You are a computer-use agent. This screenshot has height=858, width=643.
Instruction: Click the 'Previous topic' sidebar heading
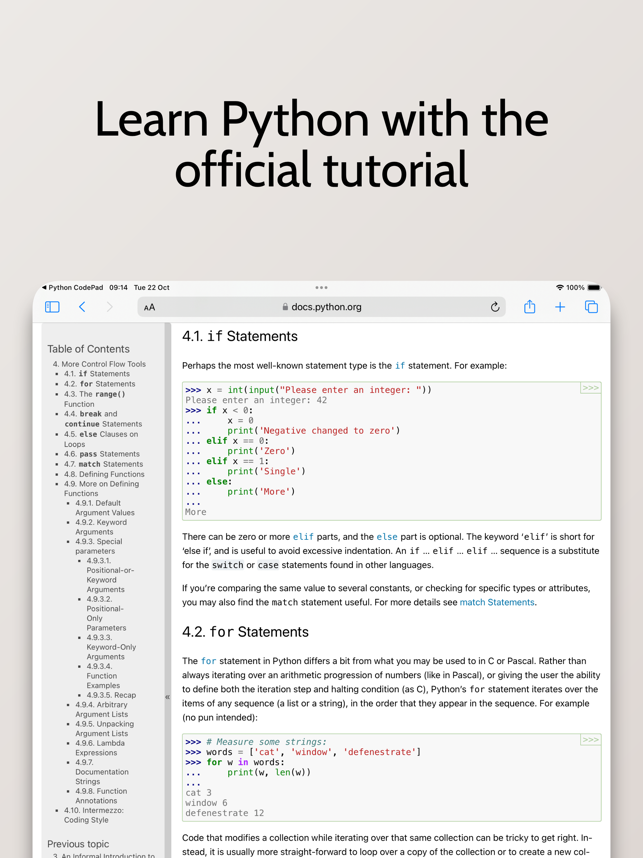pos(78,844)
